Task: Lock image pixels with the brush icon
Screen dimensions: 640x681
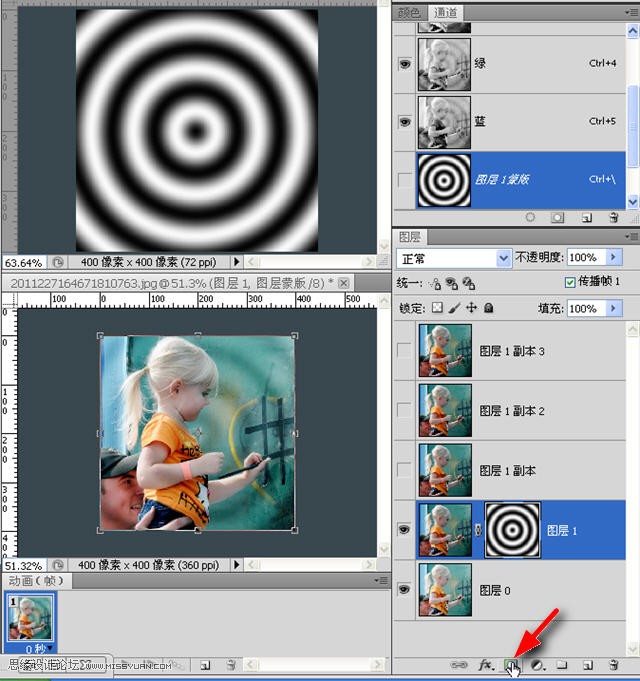Action: pos(455,308)
